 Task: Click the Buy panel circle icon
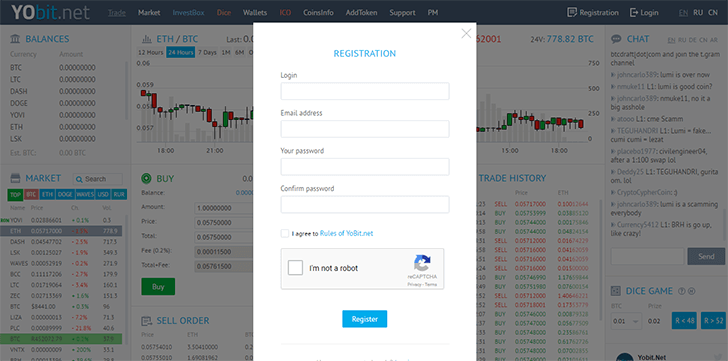146,178
